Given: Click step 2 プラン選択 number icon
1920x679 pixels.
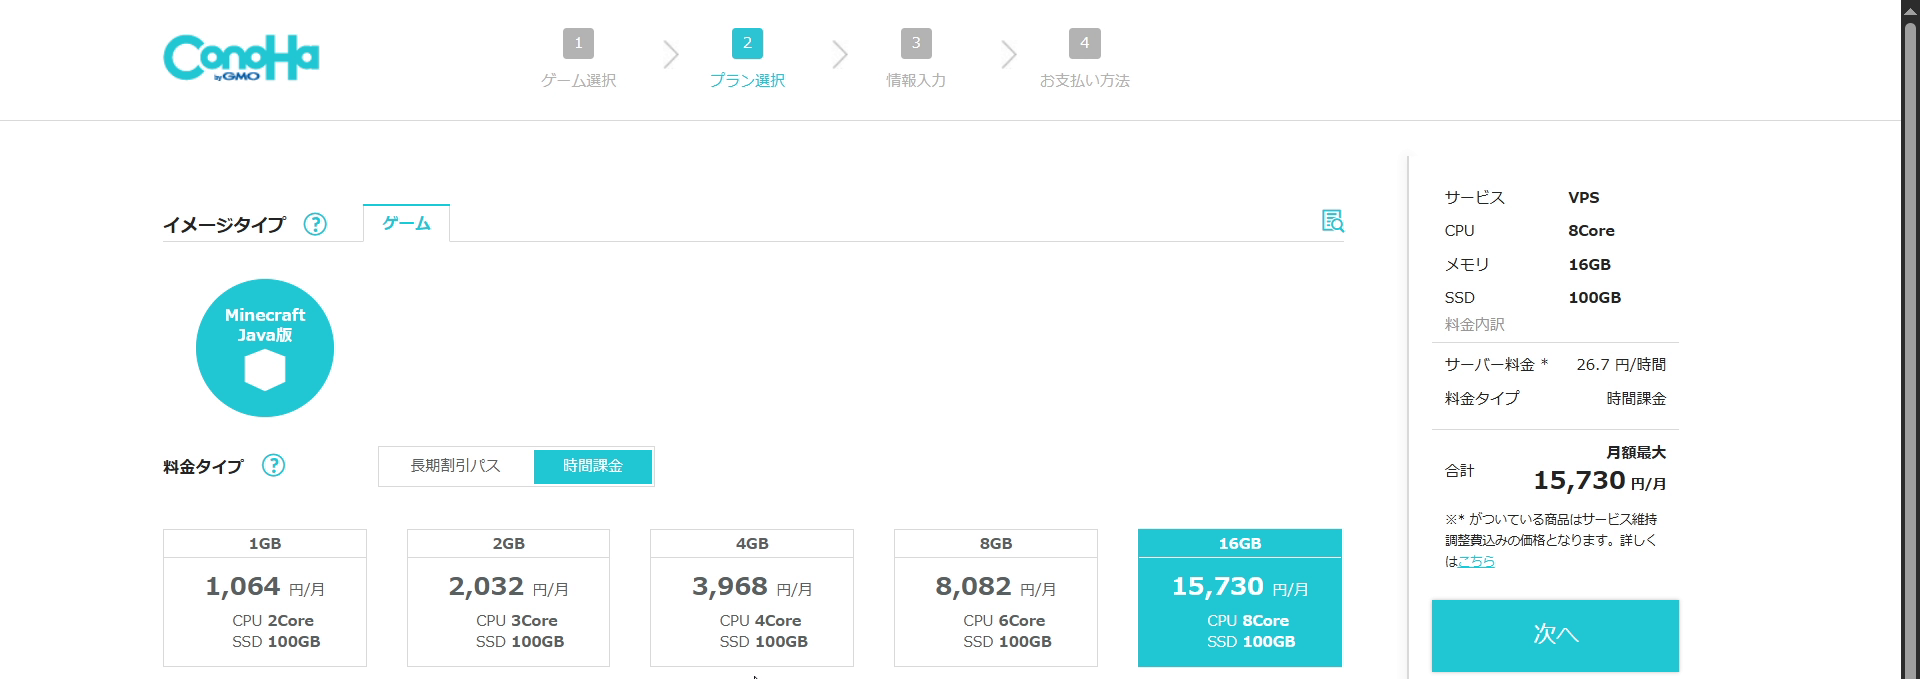Looking at the screenshot, I should coord(747,44).
